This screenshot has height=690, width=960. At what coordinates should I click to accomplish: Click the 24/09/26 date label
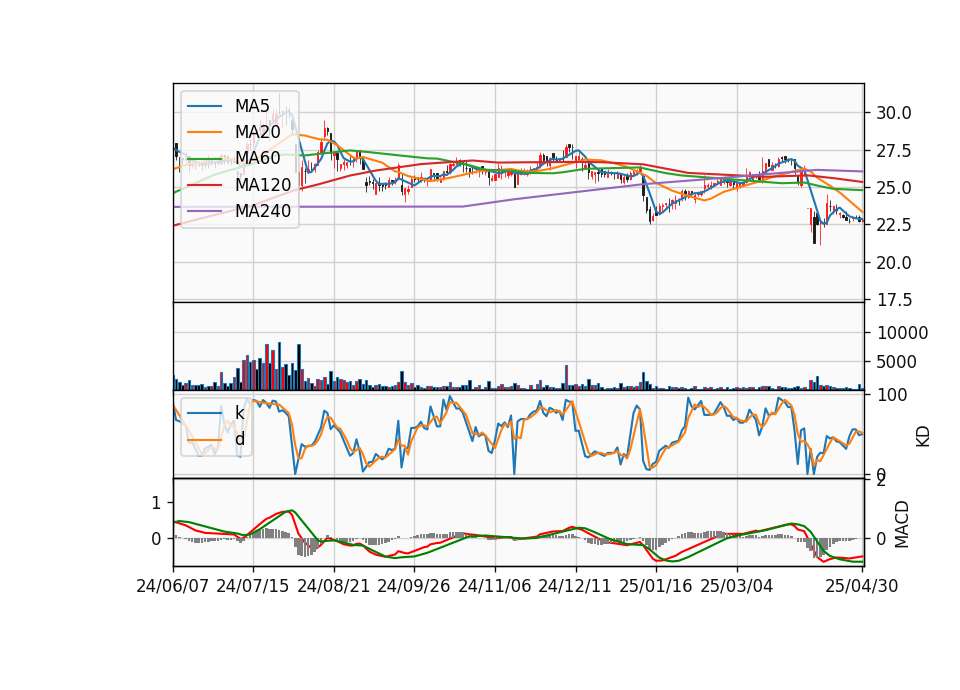[x=414, y=586]
